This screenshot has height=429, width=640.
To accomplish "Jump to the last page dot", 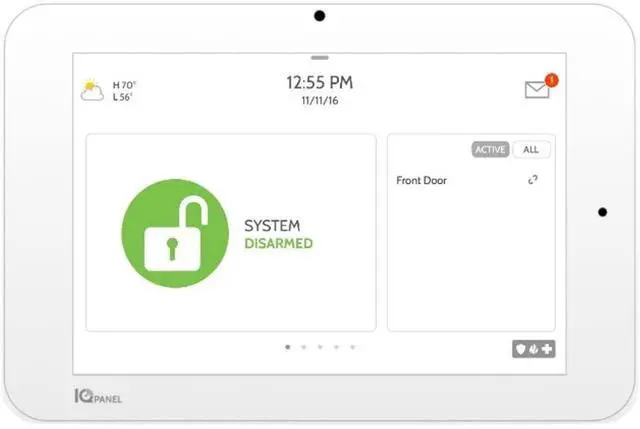I will [x=353, y=347].
